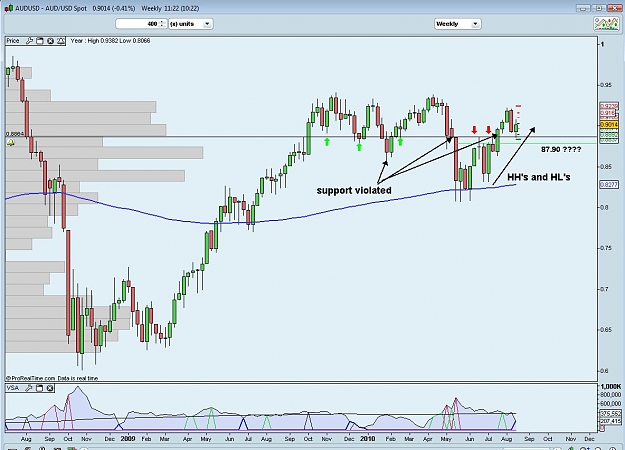
Task: Click the Price panel label
Action: (x=13, y=41)
